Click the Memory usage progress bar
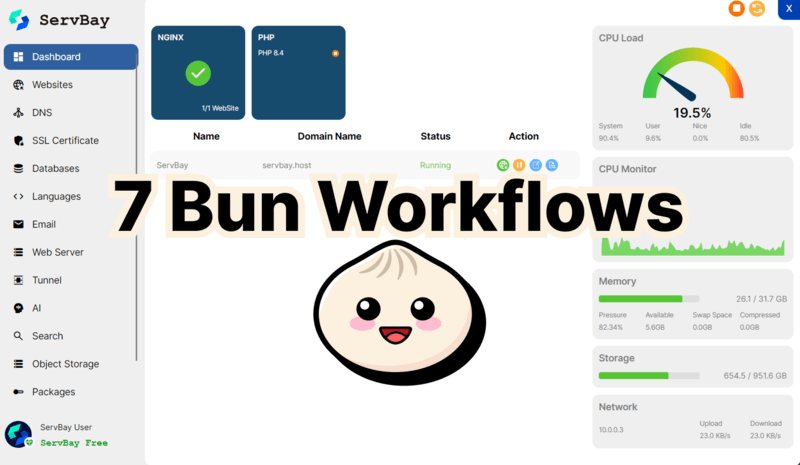The height and width of the screenshot is (465, 800). coord(648,298)
